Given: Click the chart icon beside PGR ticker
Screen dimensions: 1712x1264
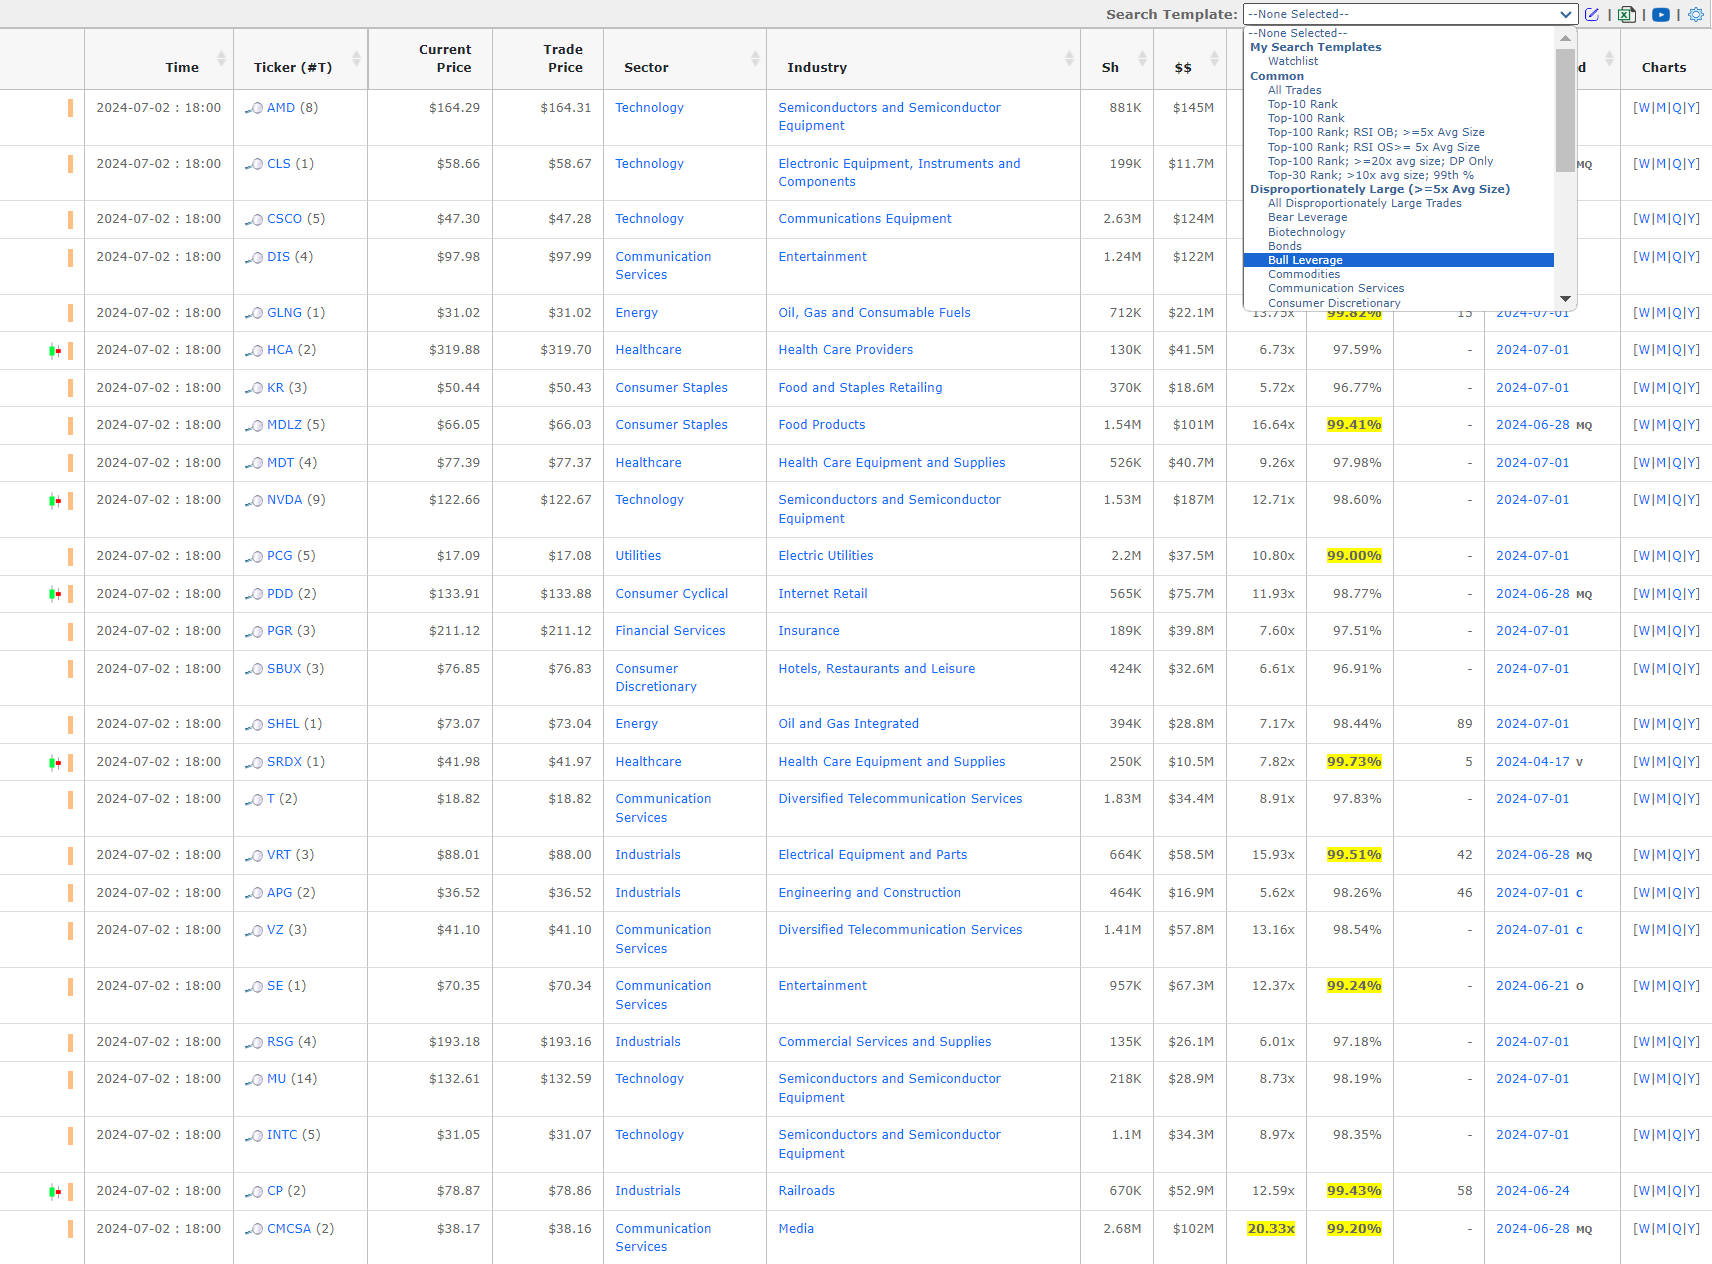Looking at the screenshot, I should click(254, 631).
